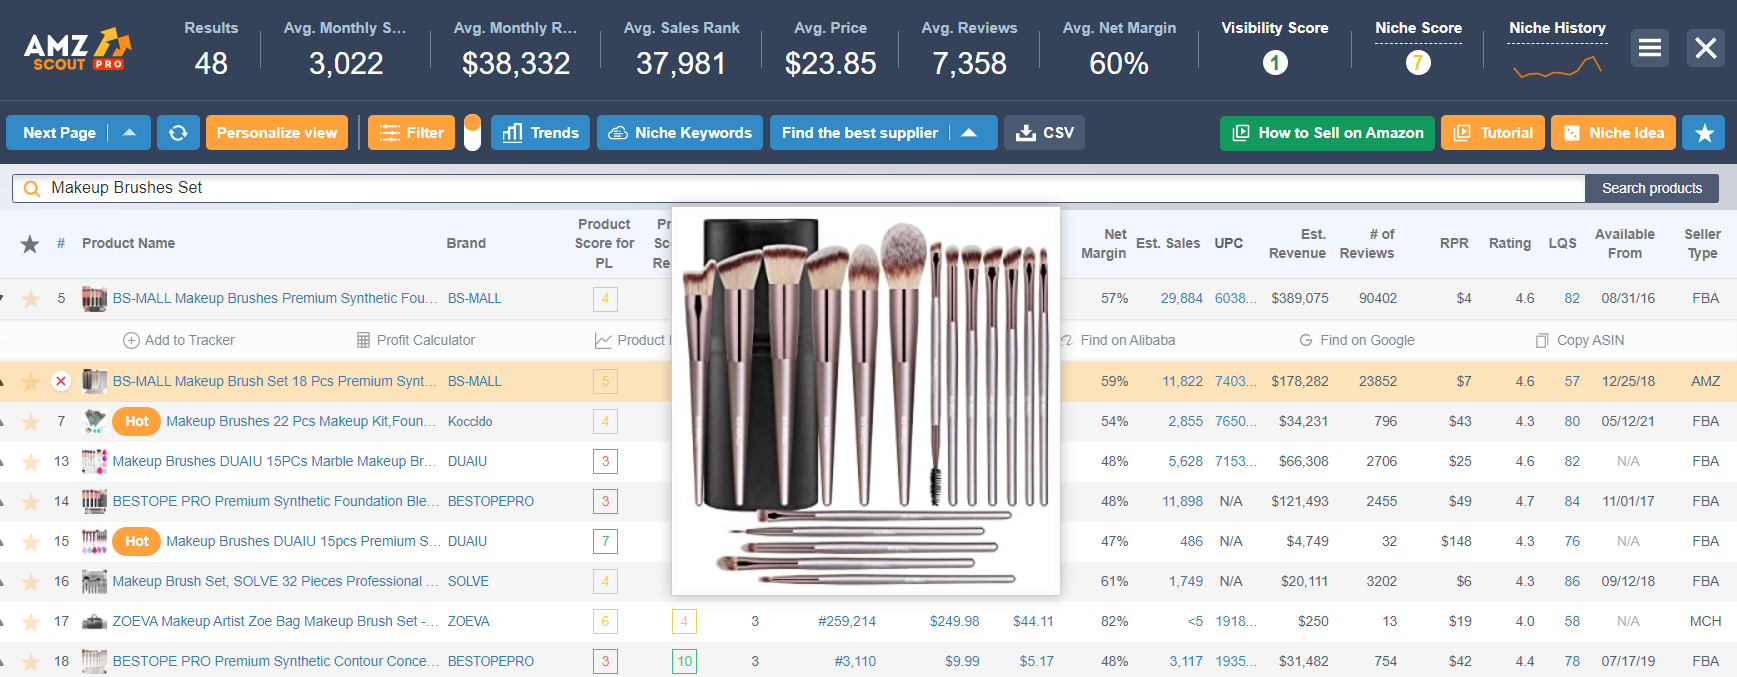This screenshot has width=1737, height=677.
Task: Open Trends chart
Action: click(540, 132)
